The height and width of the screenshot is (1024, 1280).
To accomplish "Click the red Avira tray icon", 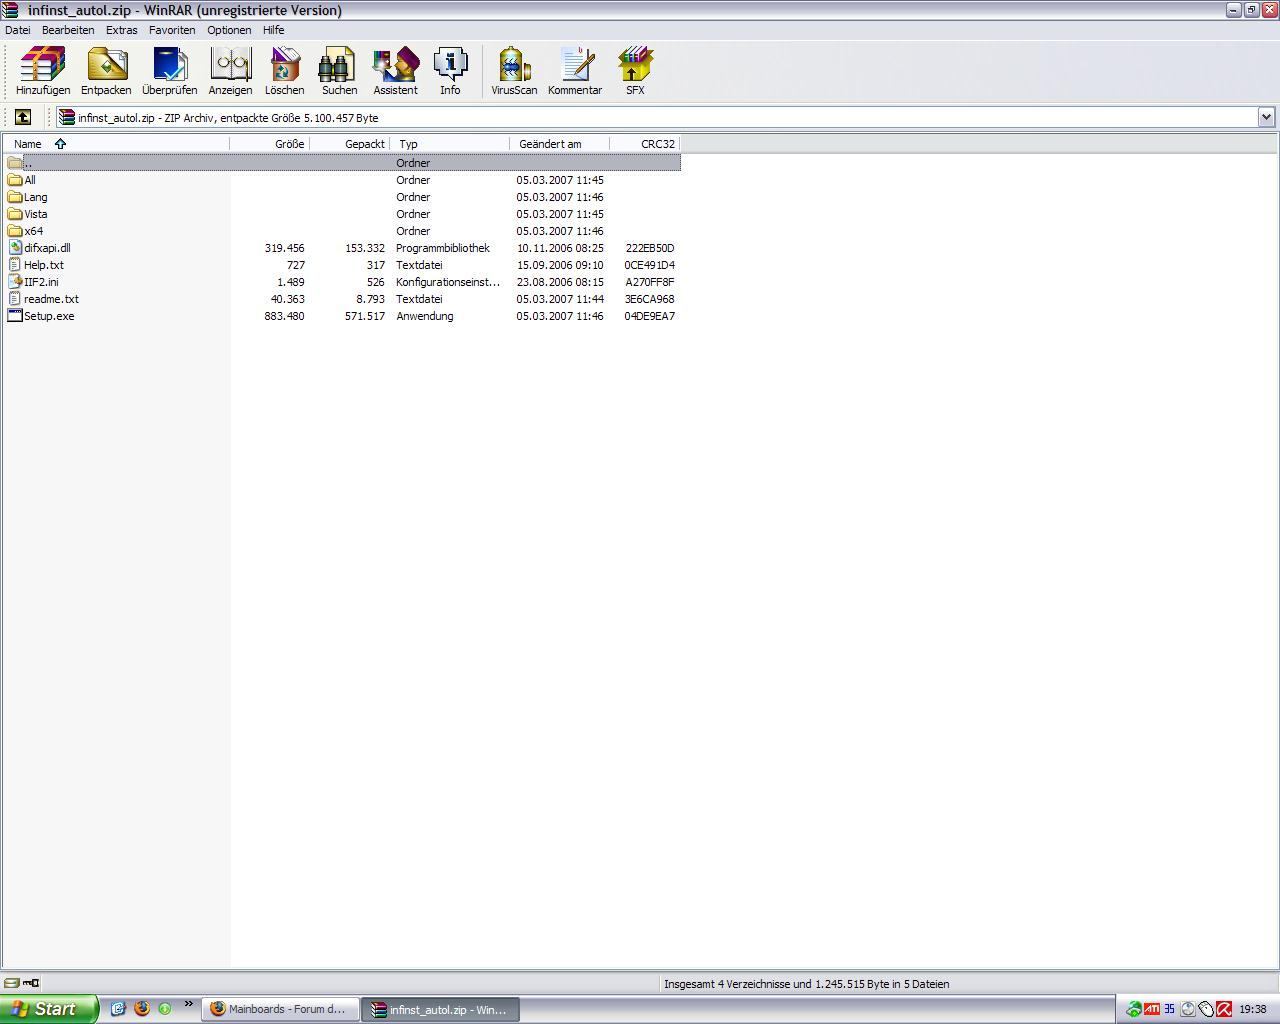I will coord(1224,1009).
